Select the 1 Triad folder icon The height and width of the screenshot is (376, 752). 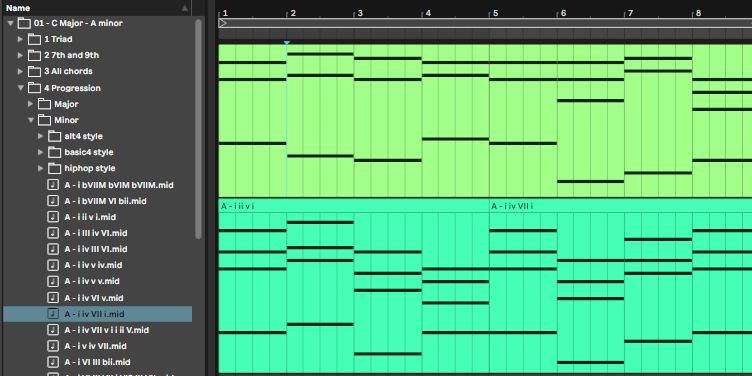(34, 39)
